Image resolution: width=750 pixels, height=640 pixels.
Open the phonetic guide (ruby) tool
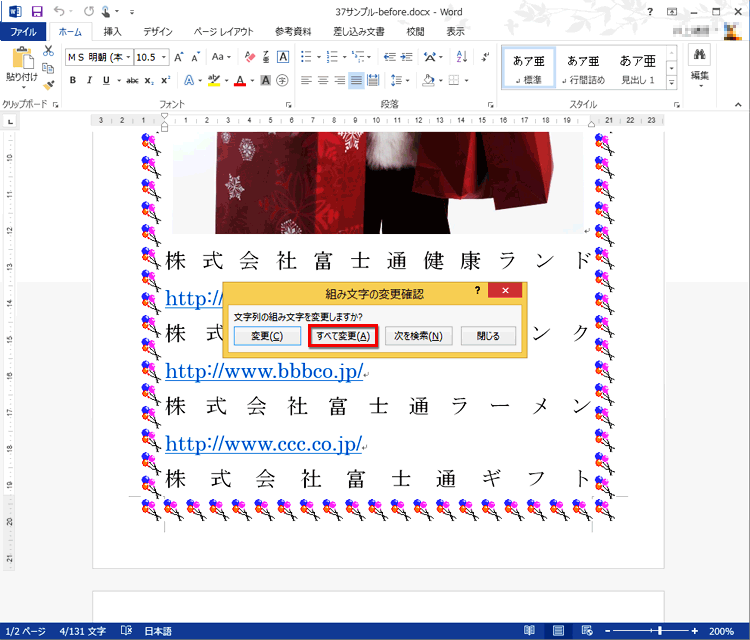click(266, 57)
